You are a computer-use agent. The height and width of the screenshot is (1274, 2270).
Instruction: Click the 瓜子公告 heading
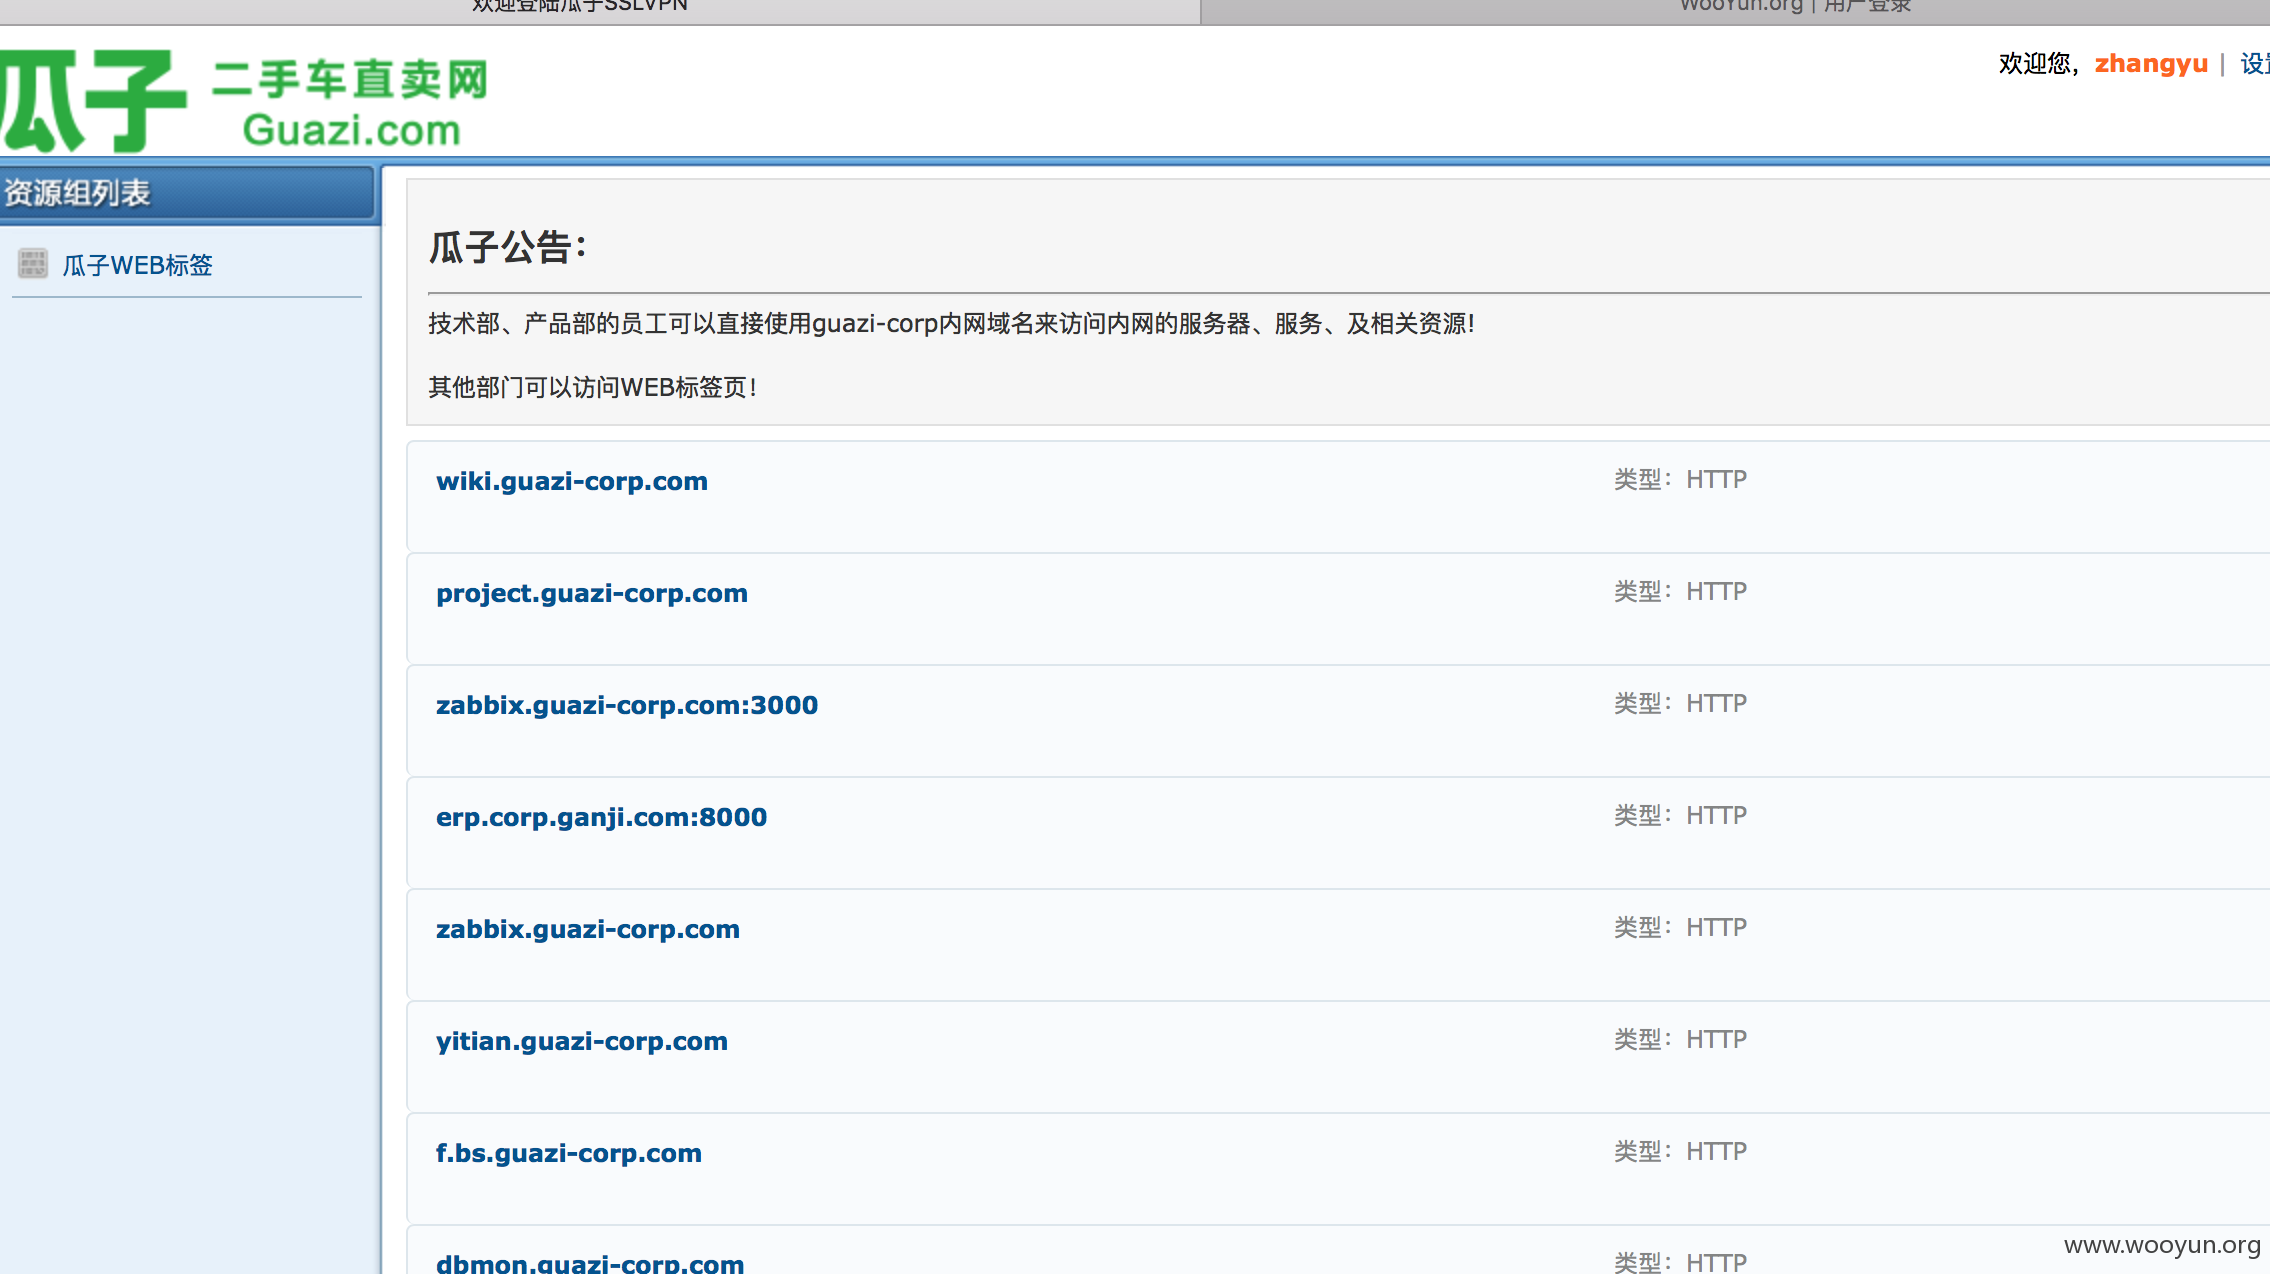point(508,247)
